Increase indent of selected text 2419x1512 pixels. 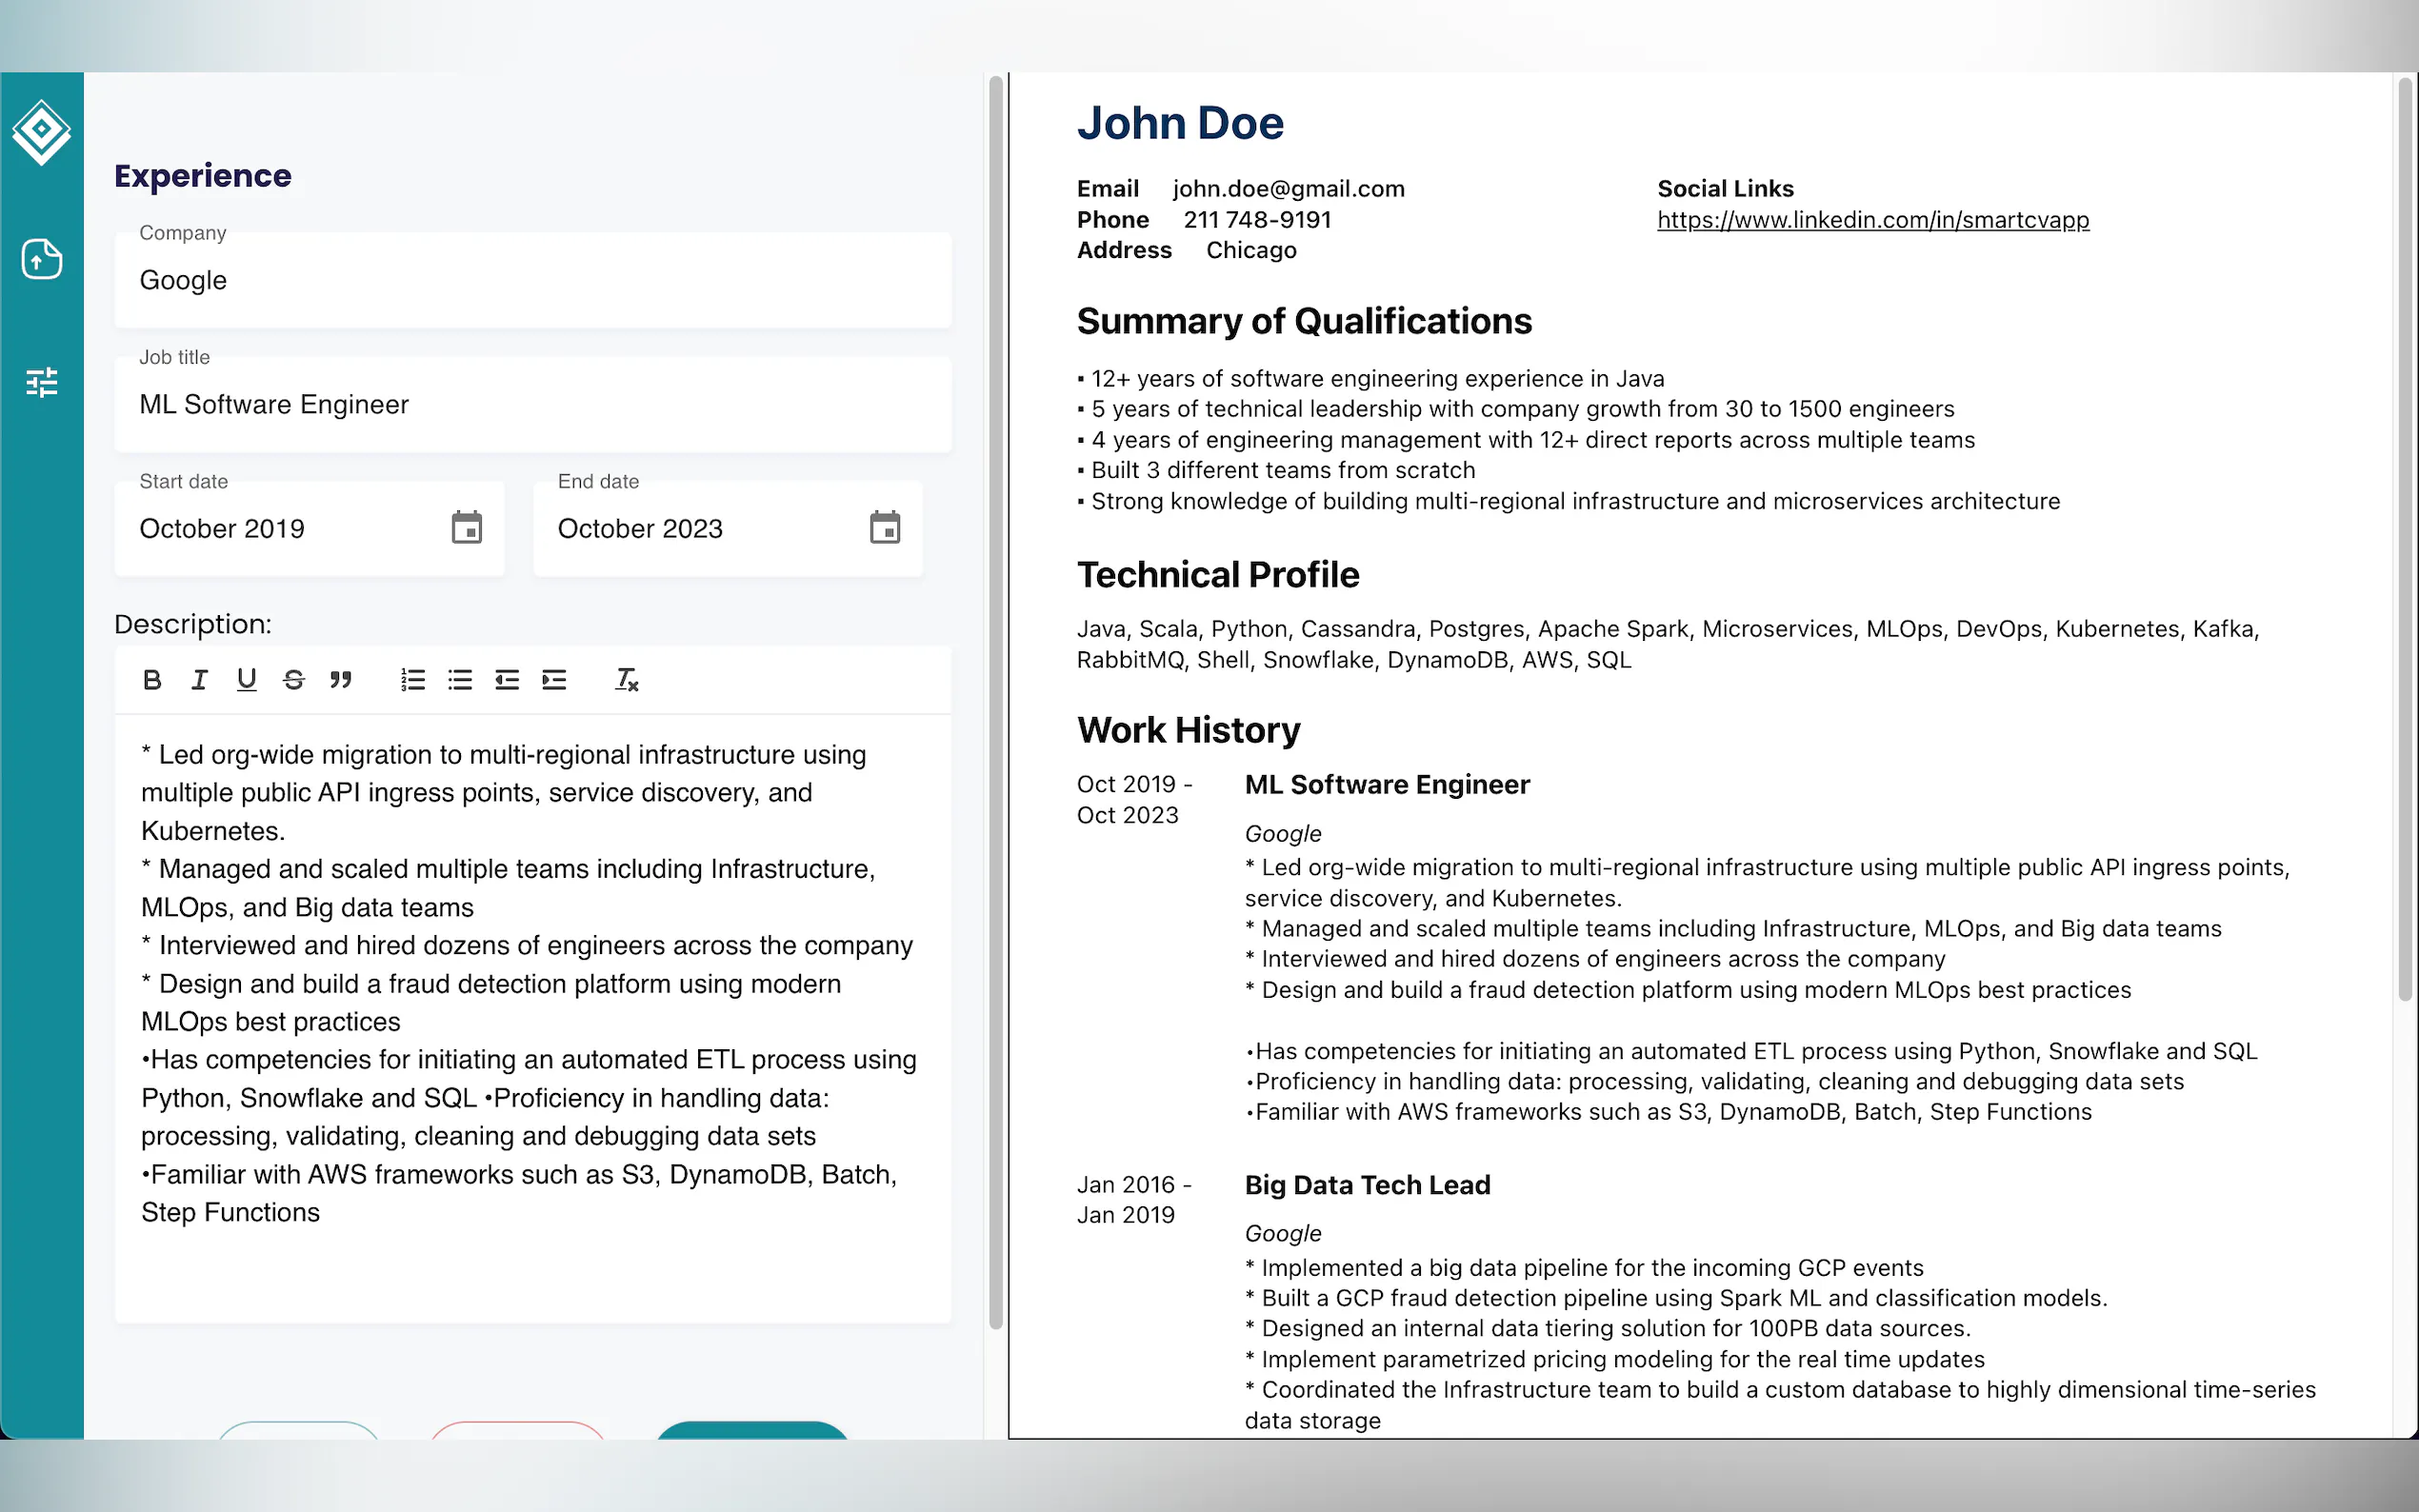[x=554, y=680]
